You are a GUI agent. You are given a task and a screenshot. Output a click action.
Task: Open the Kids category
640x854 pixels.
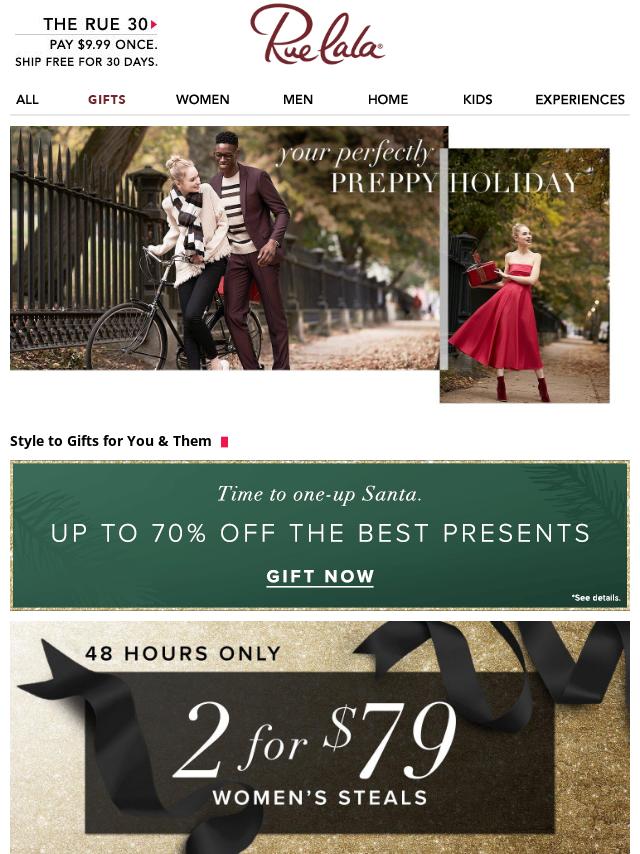click(478, 100)
